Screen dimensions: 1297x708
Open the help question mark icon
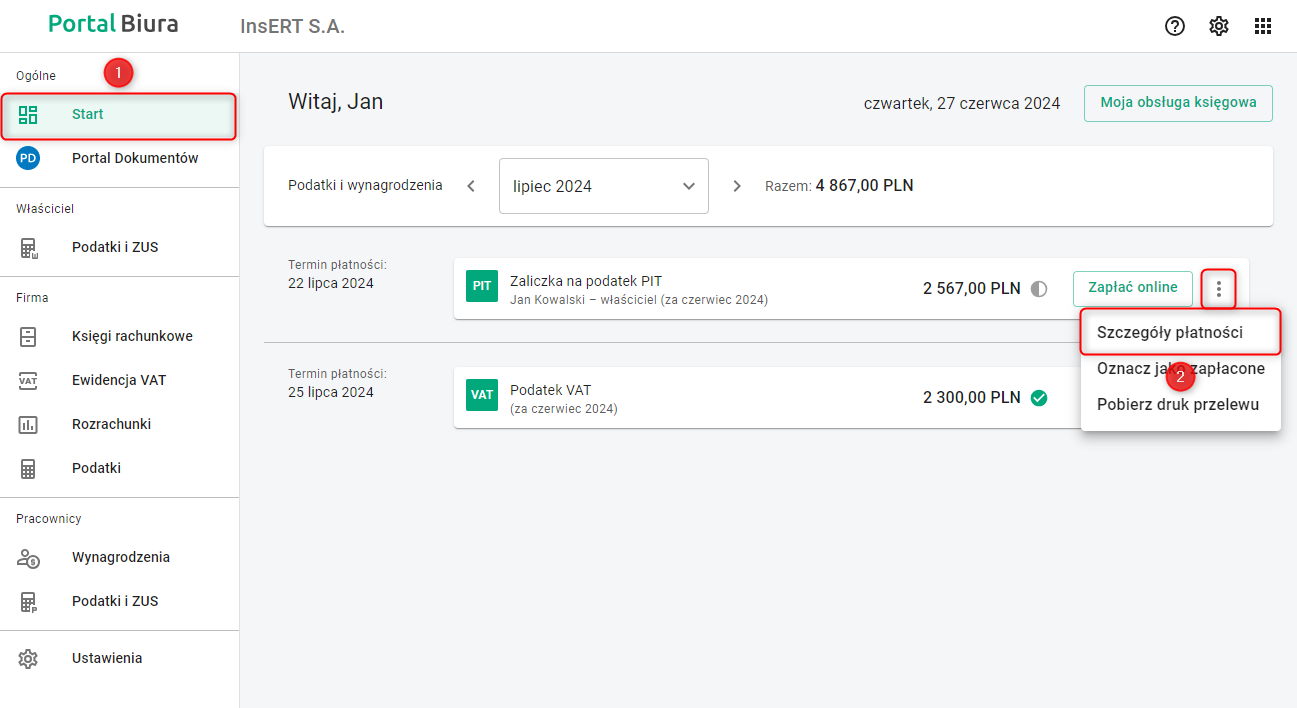[1175, 27]
